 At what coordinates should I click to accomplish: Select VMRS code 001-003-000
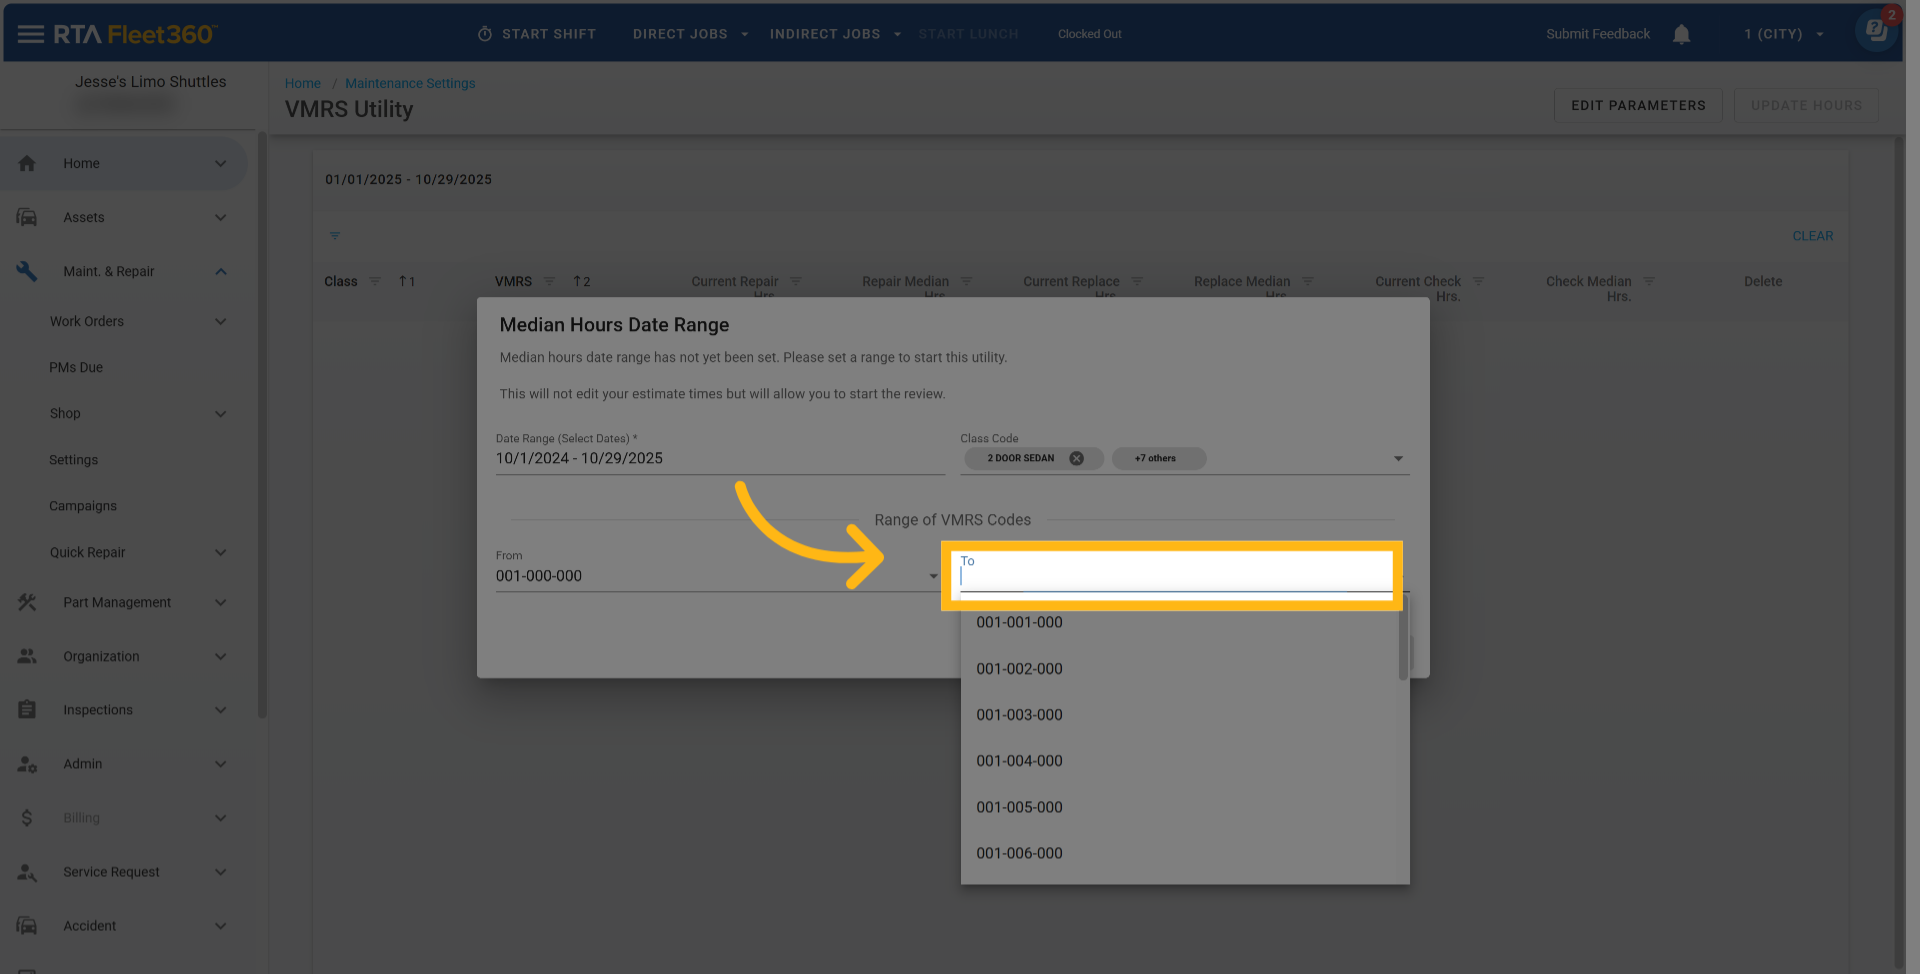(1019, 715)
